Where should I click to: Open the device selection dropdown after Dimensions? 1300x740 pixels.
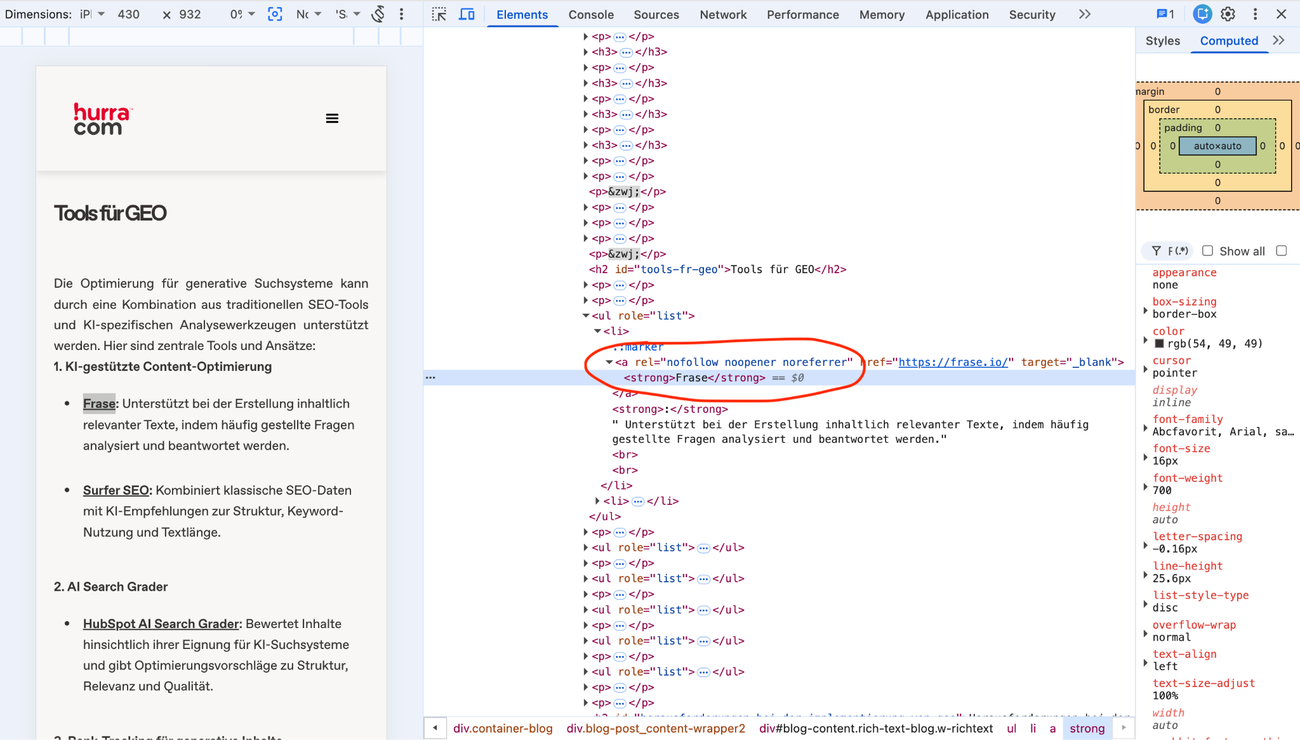click(93, 14)
